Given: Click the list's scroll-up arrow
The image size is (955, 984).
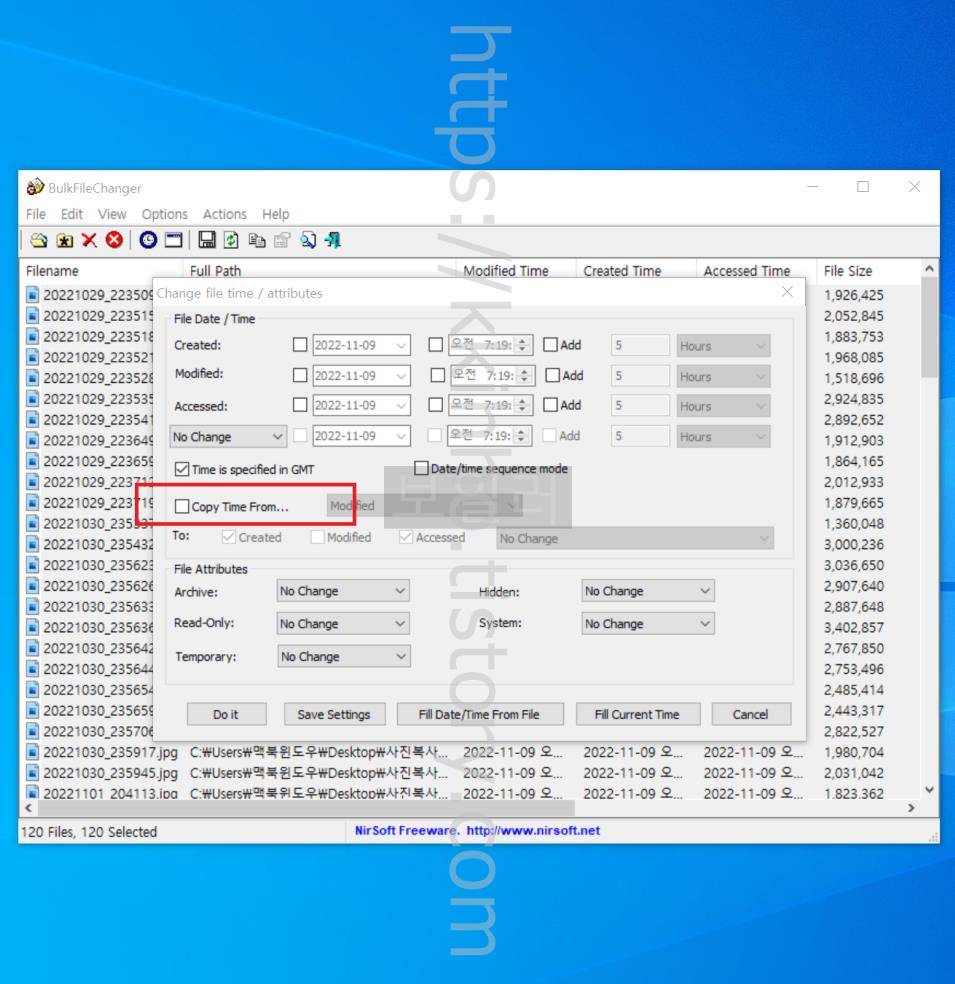Looking at the screenshot, I should [x=929, y=269].
